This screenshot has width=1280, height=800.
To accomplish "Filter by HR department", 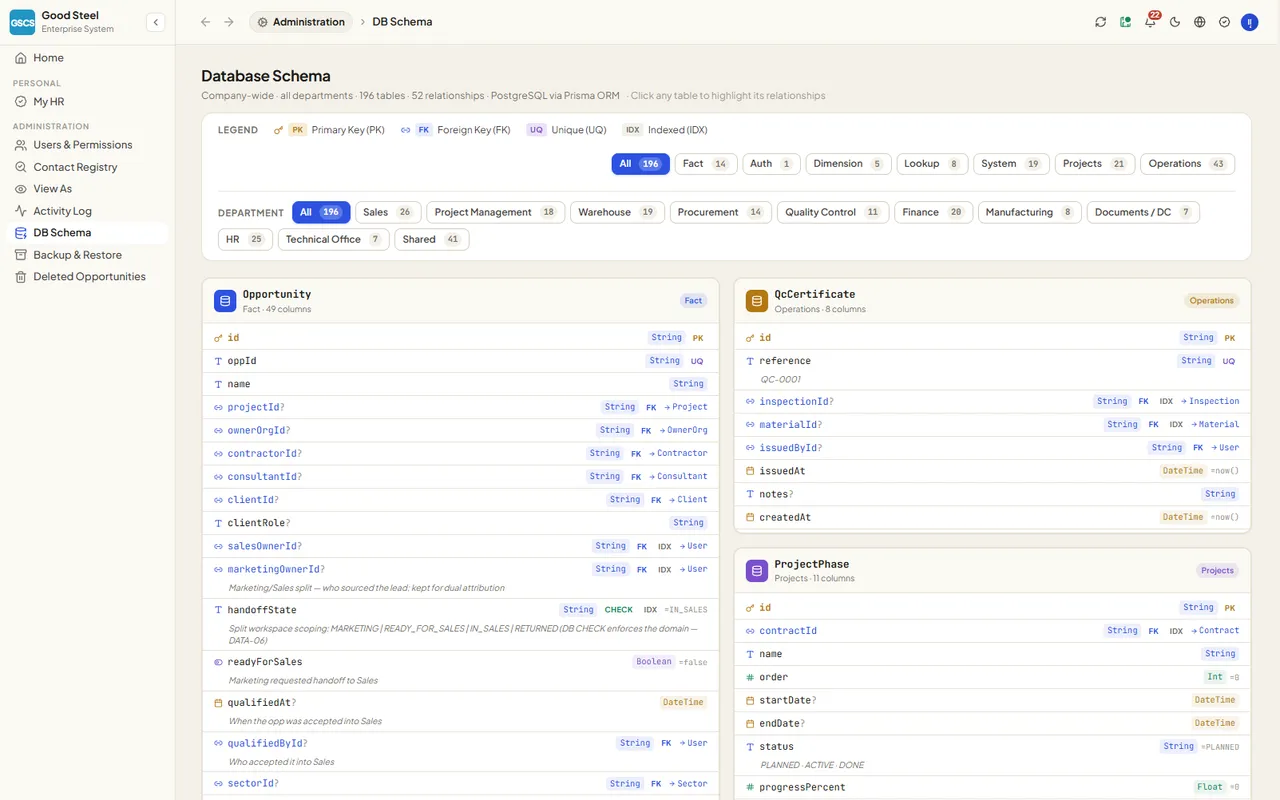I will coord(245,239).
